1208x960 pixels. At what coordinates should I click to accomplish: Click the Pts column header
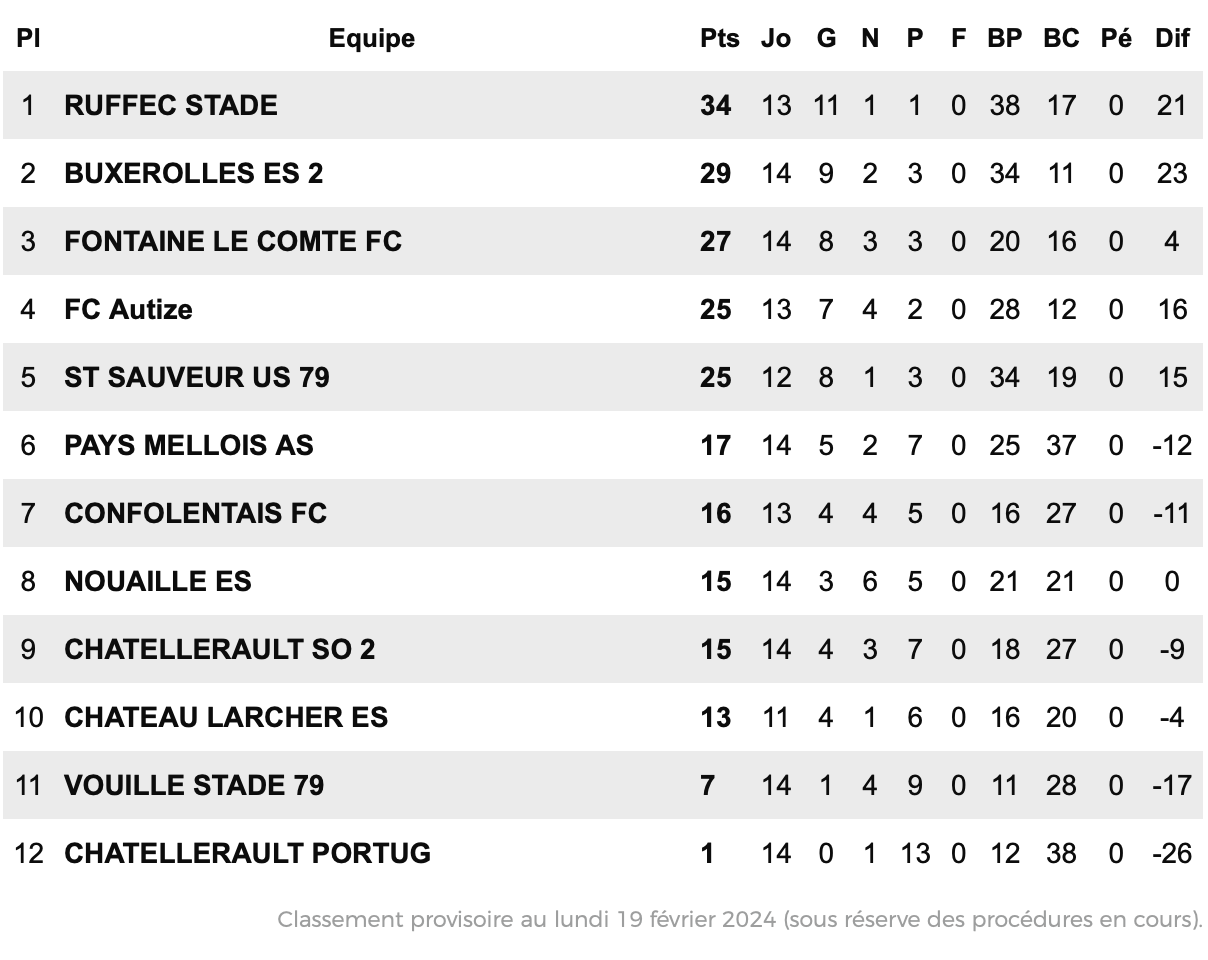(720, 38)
